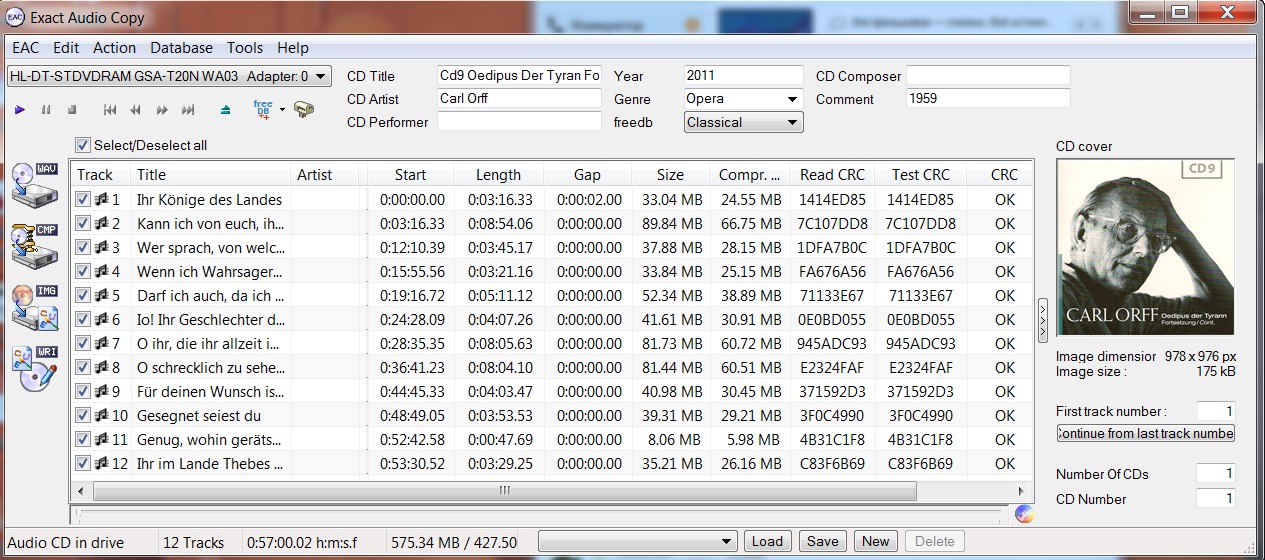Uncheck track 10 Gesegnet seiest du
Viewport: 1265px width, 560px height.
pos(83,416)
